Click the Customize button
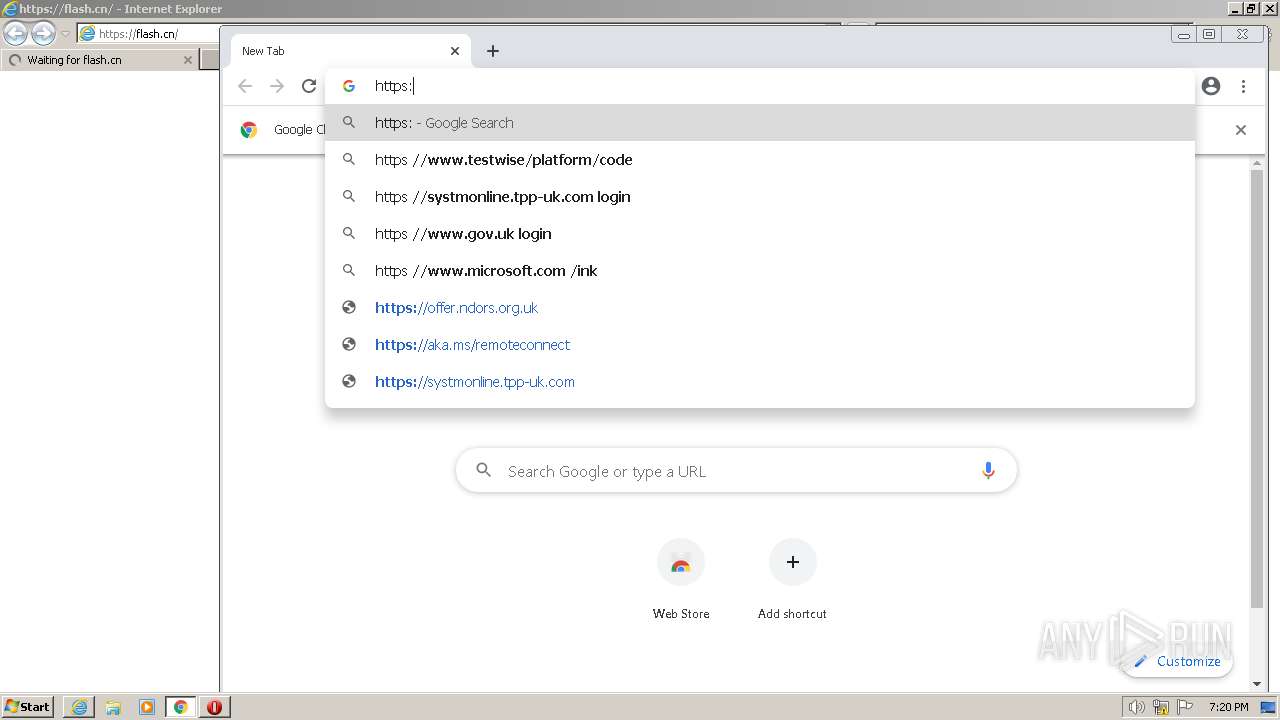 click(1177, 661)
